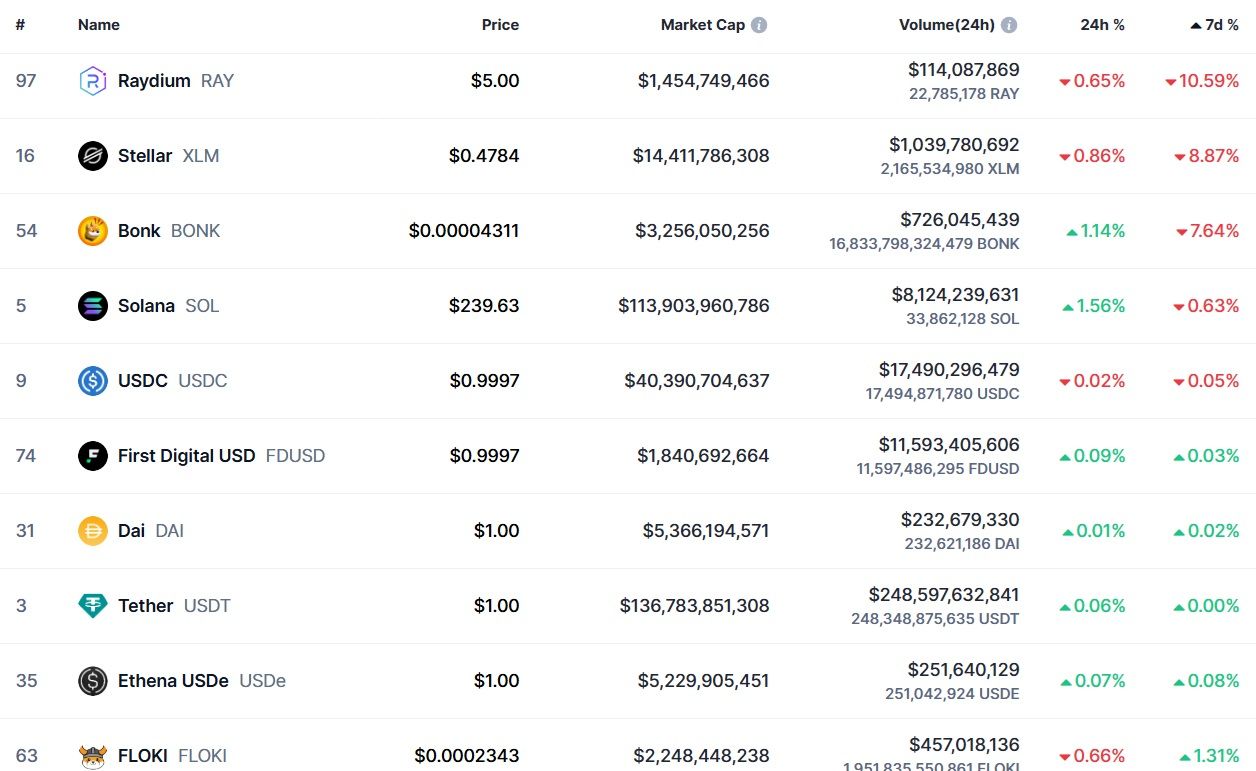Click the Dai coin logo icon

93,531
